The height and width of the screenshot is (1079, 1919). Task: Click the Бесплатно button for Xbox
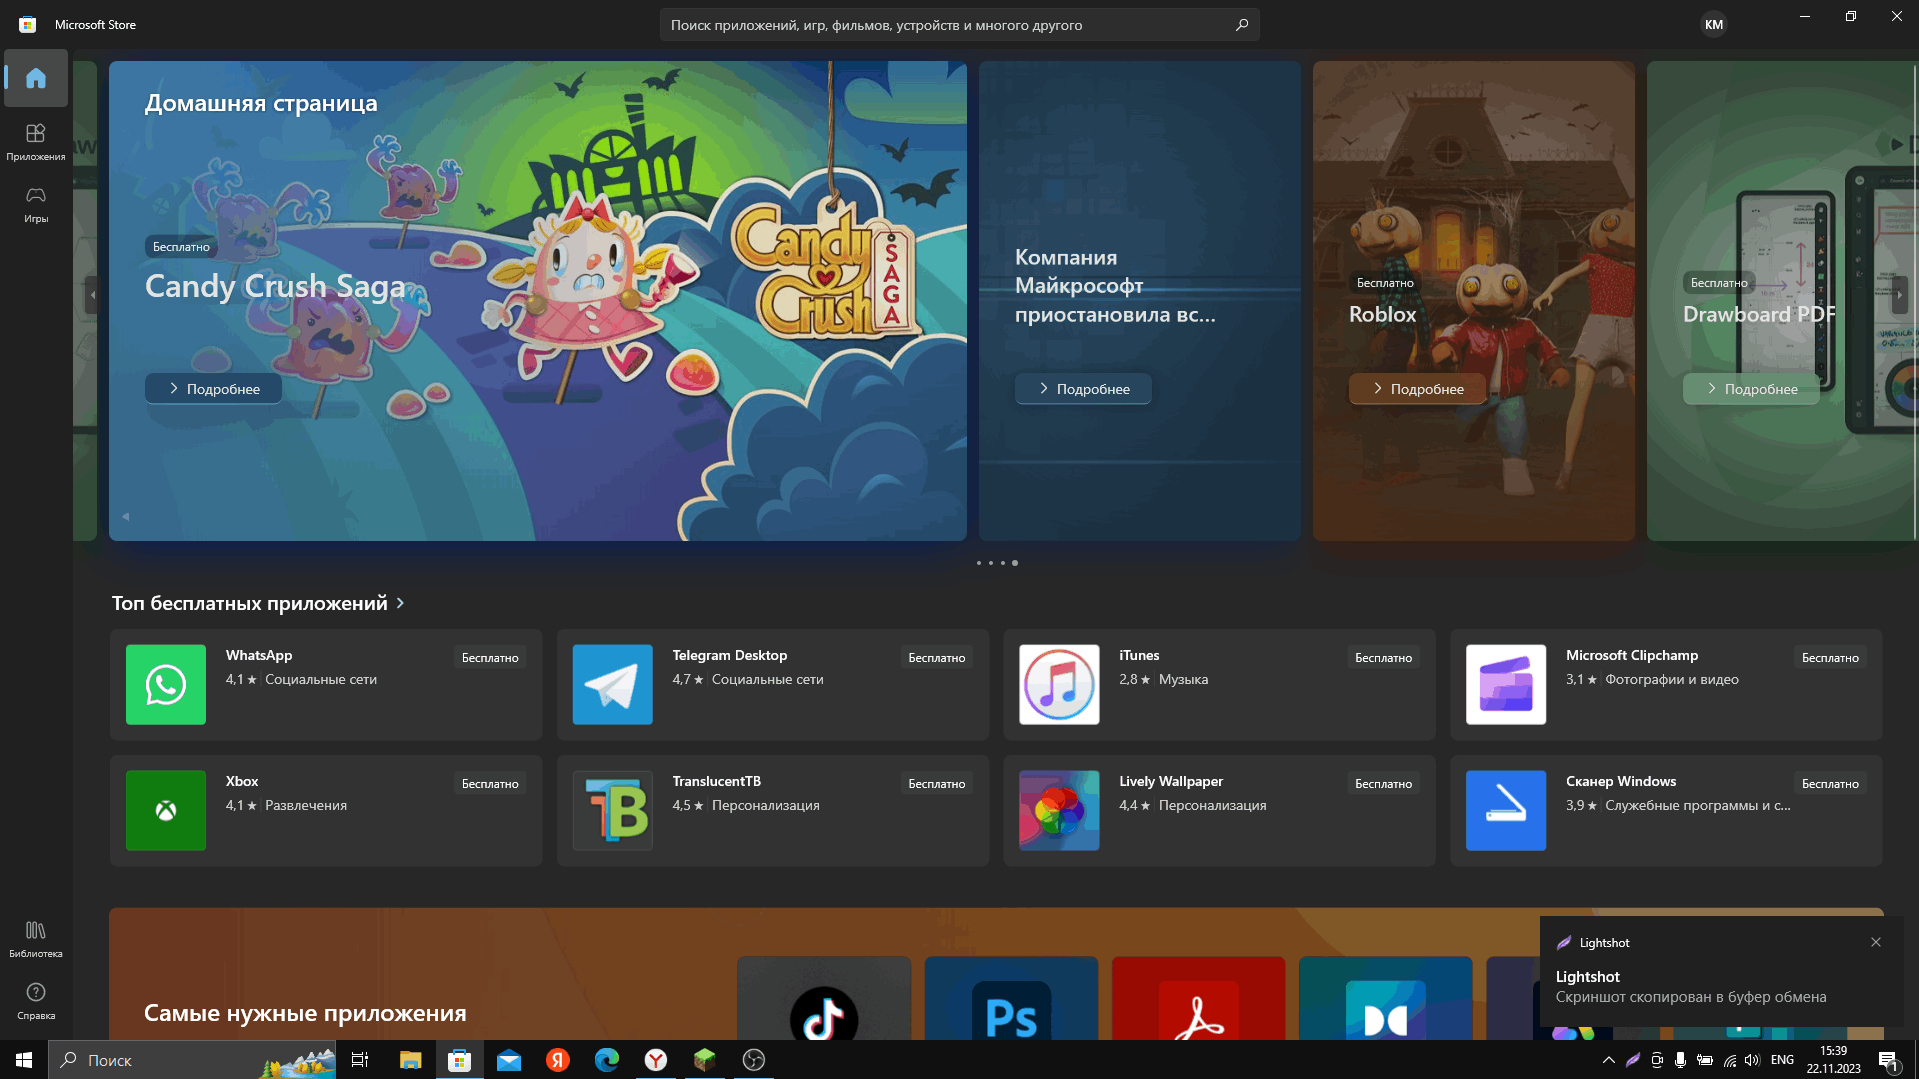[490, 784]
